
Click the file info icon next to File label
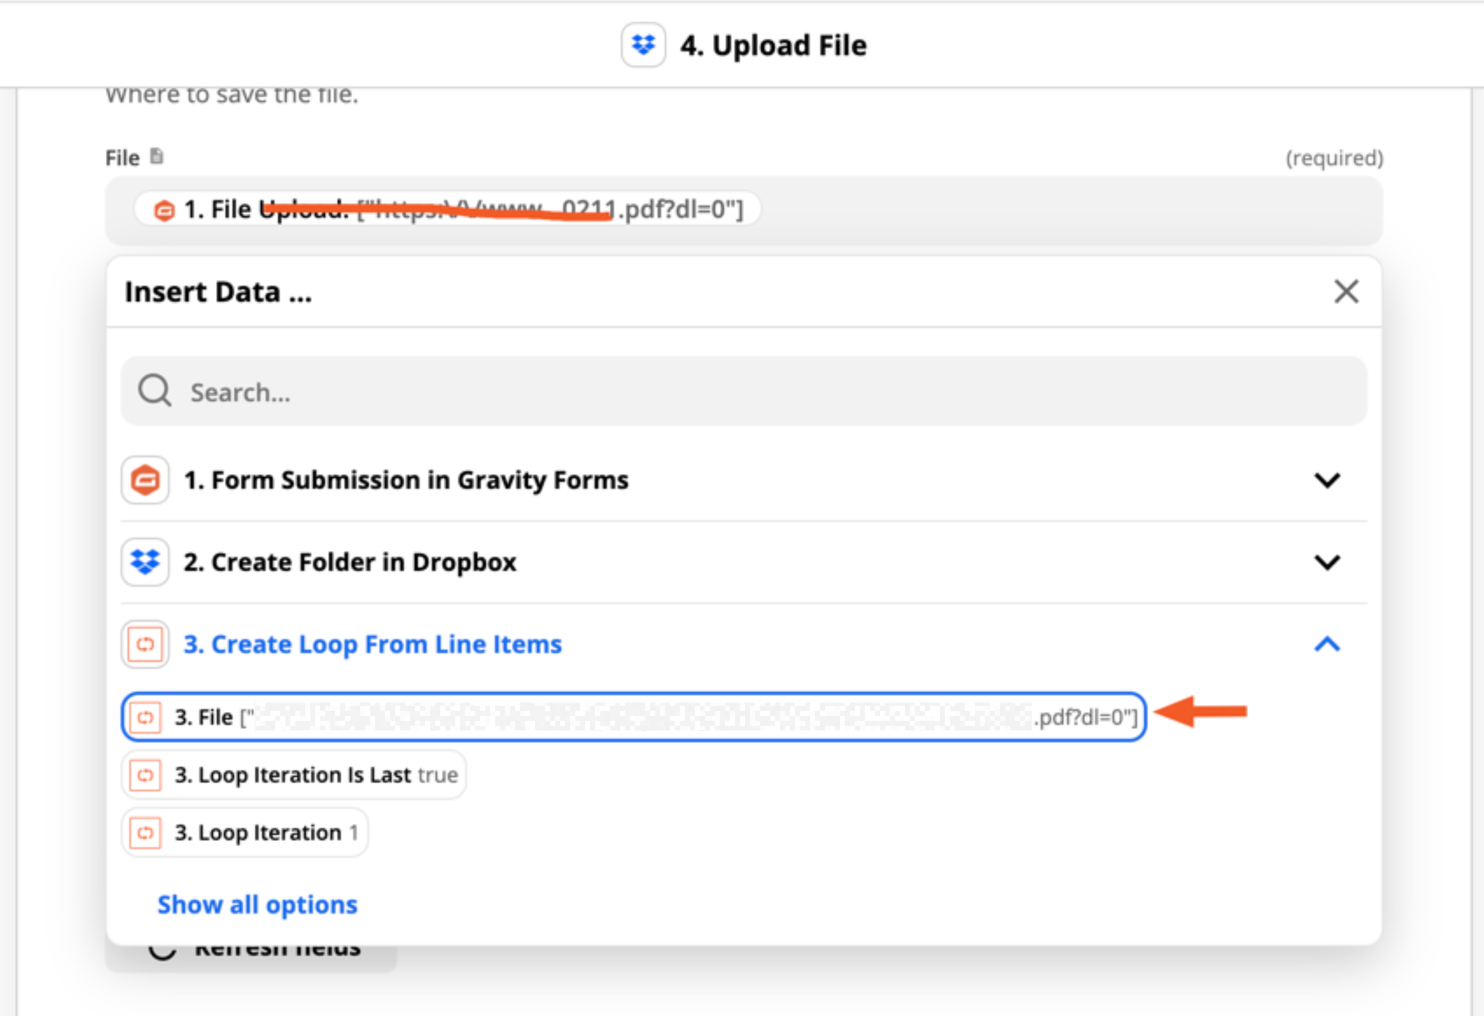[156, 156]
